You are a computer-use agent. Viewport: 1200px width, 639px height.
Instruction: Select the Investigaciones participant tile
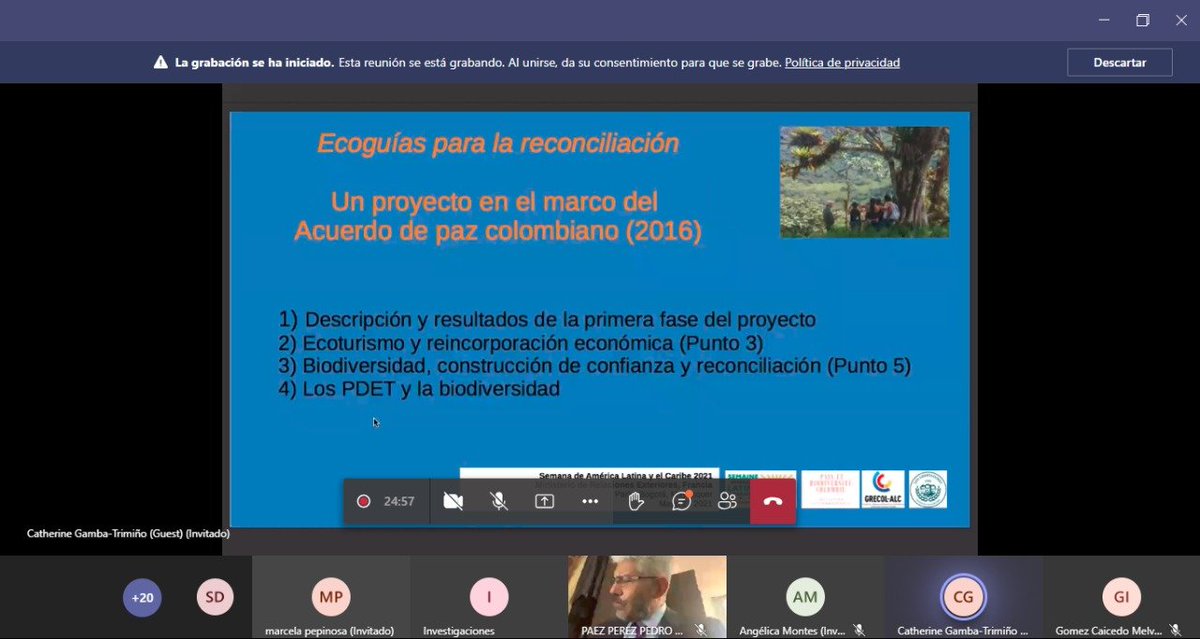489,597
